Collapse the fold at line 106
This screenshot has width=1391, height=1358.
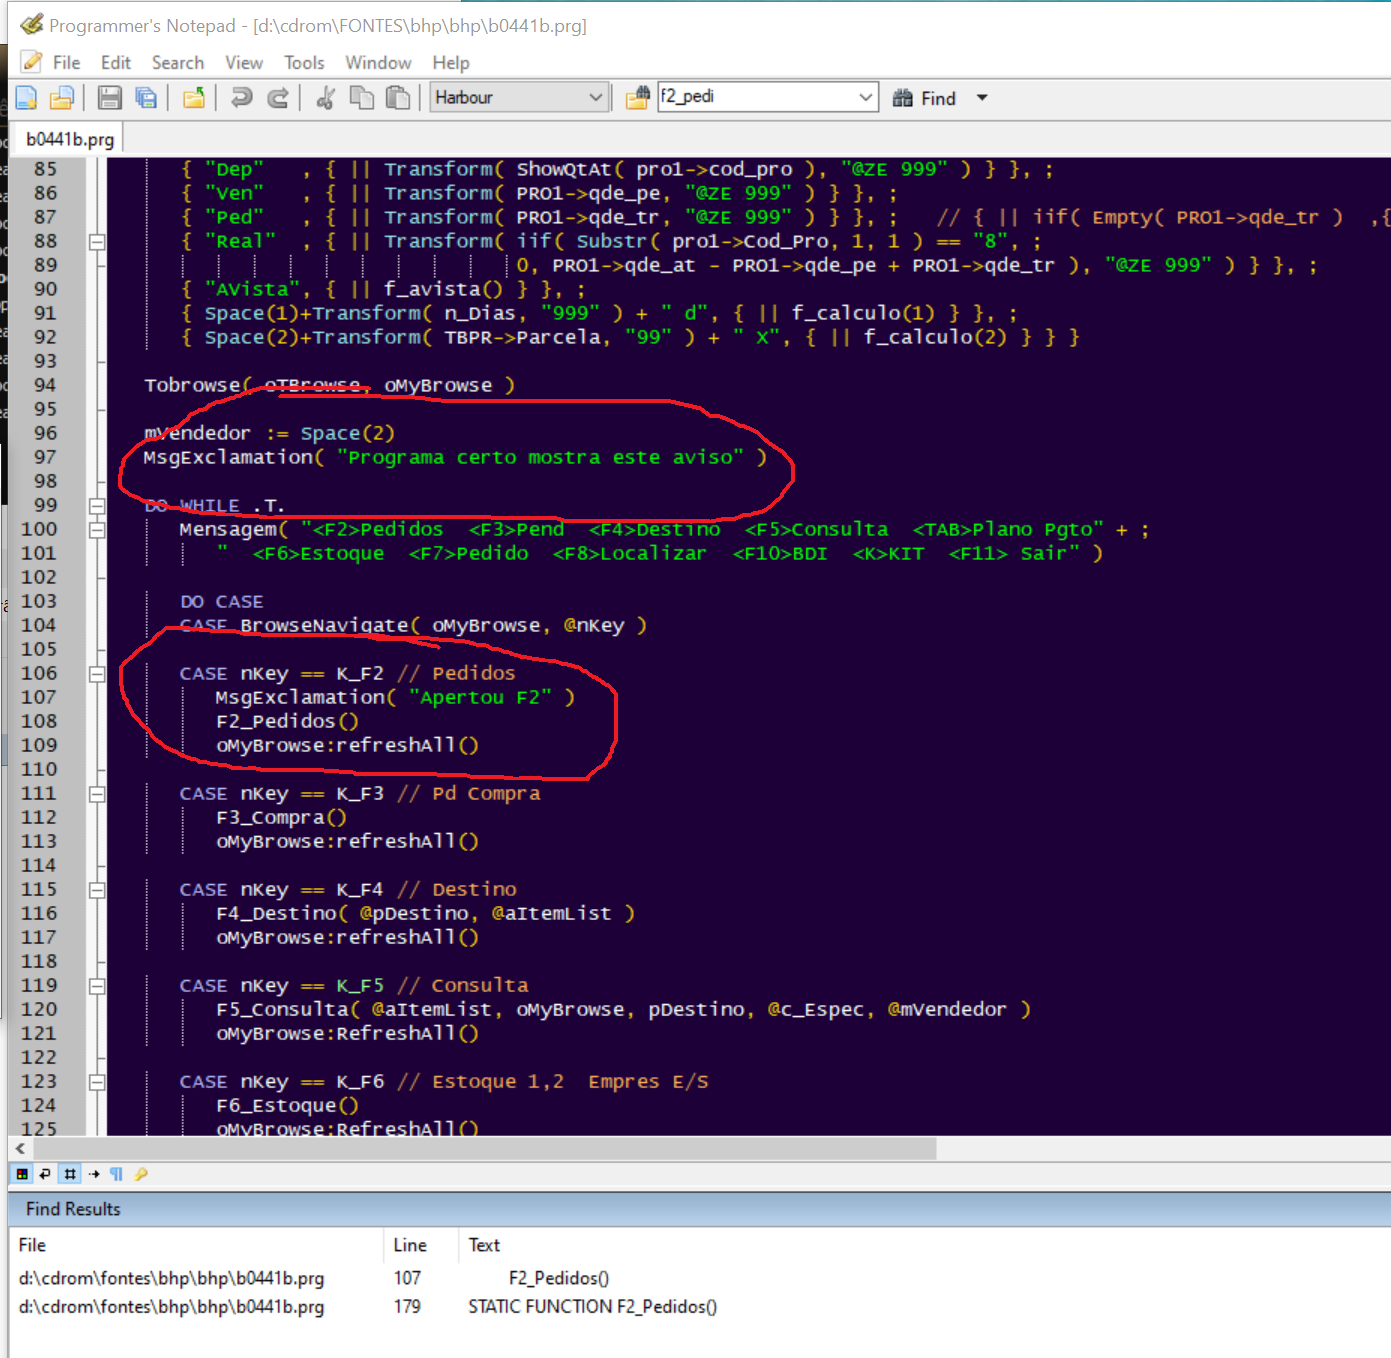tap(97, 674)
